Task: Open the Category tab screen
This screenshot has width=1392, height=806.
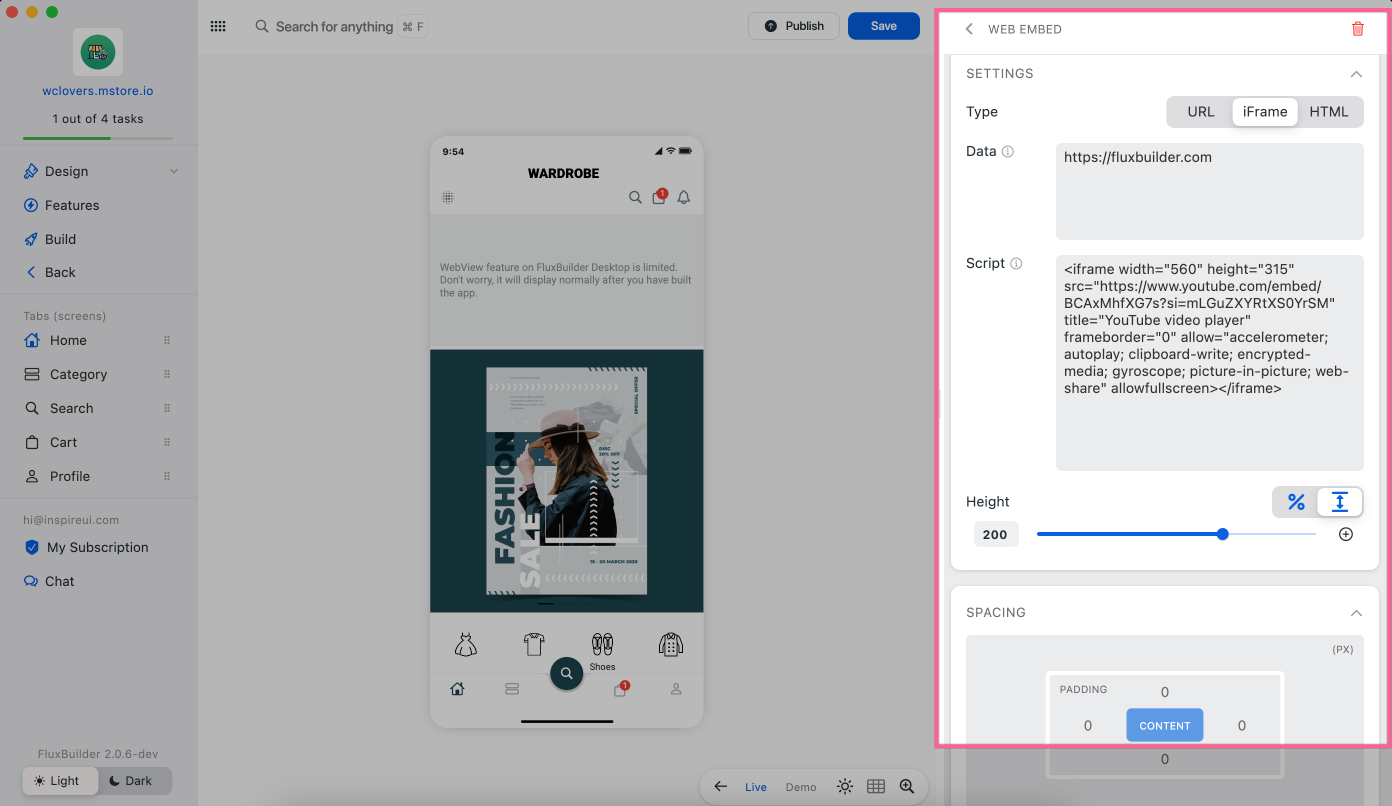Action: [x=78, y=374]
